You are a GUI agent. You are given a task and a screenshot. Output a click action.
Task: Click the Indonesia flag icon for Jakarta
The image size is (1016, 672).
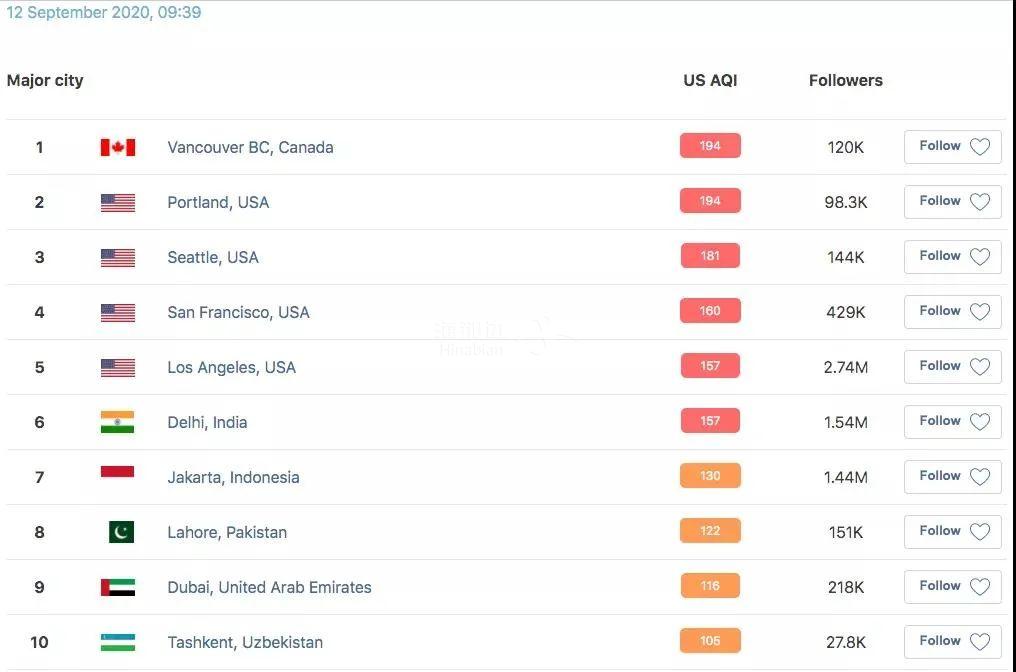tap(118, 472)
